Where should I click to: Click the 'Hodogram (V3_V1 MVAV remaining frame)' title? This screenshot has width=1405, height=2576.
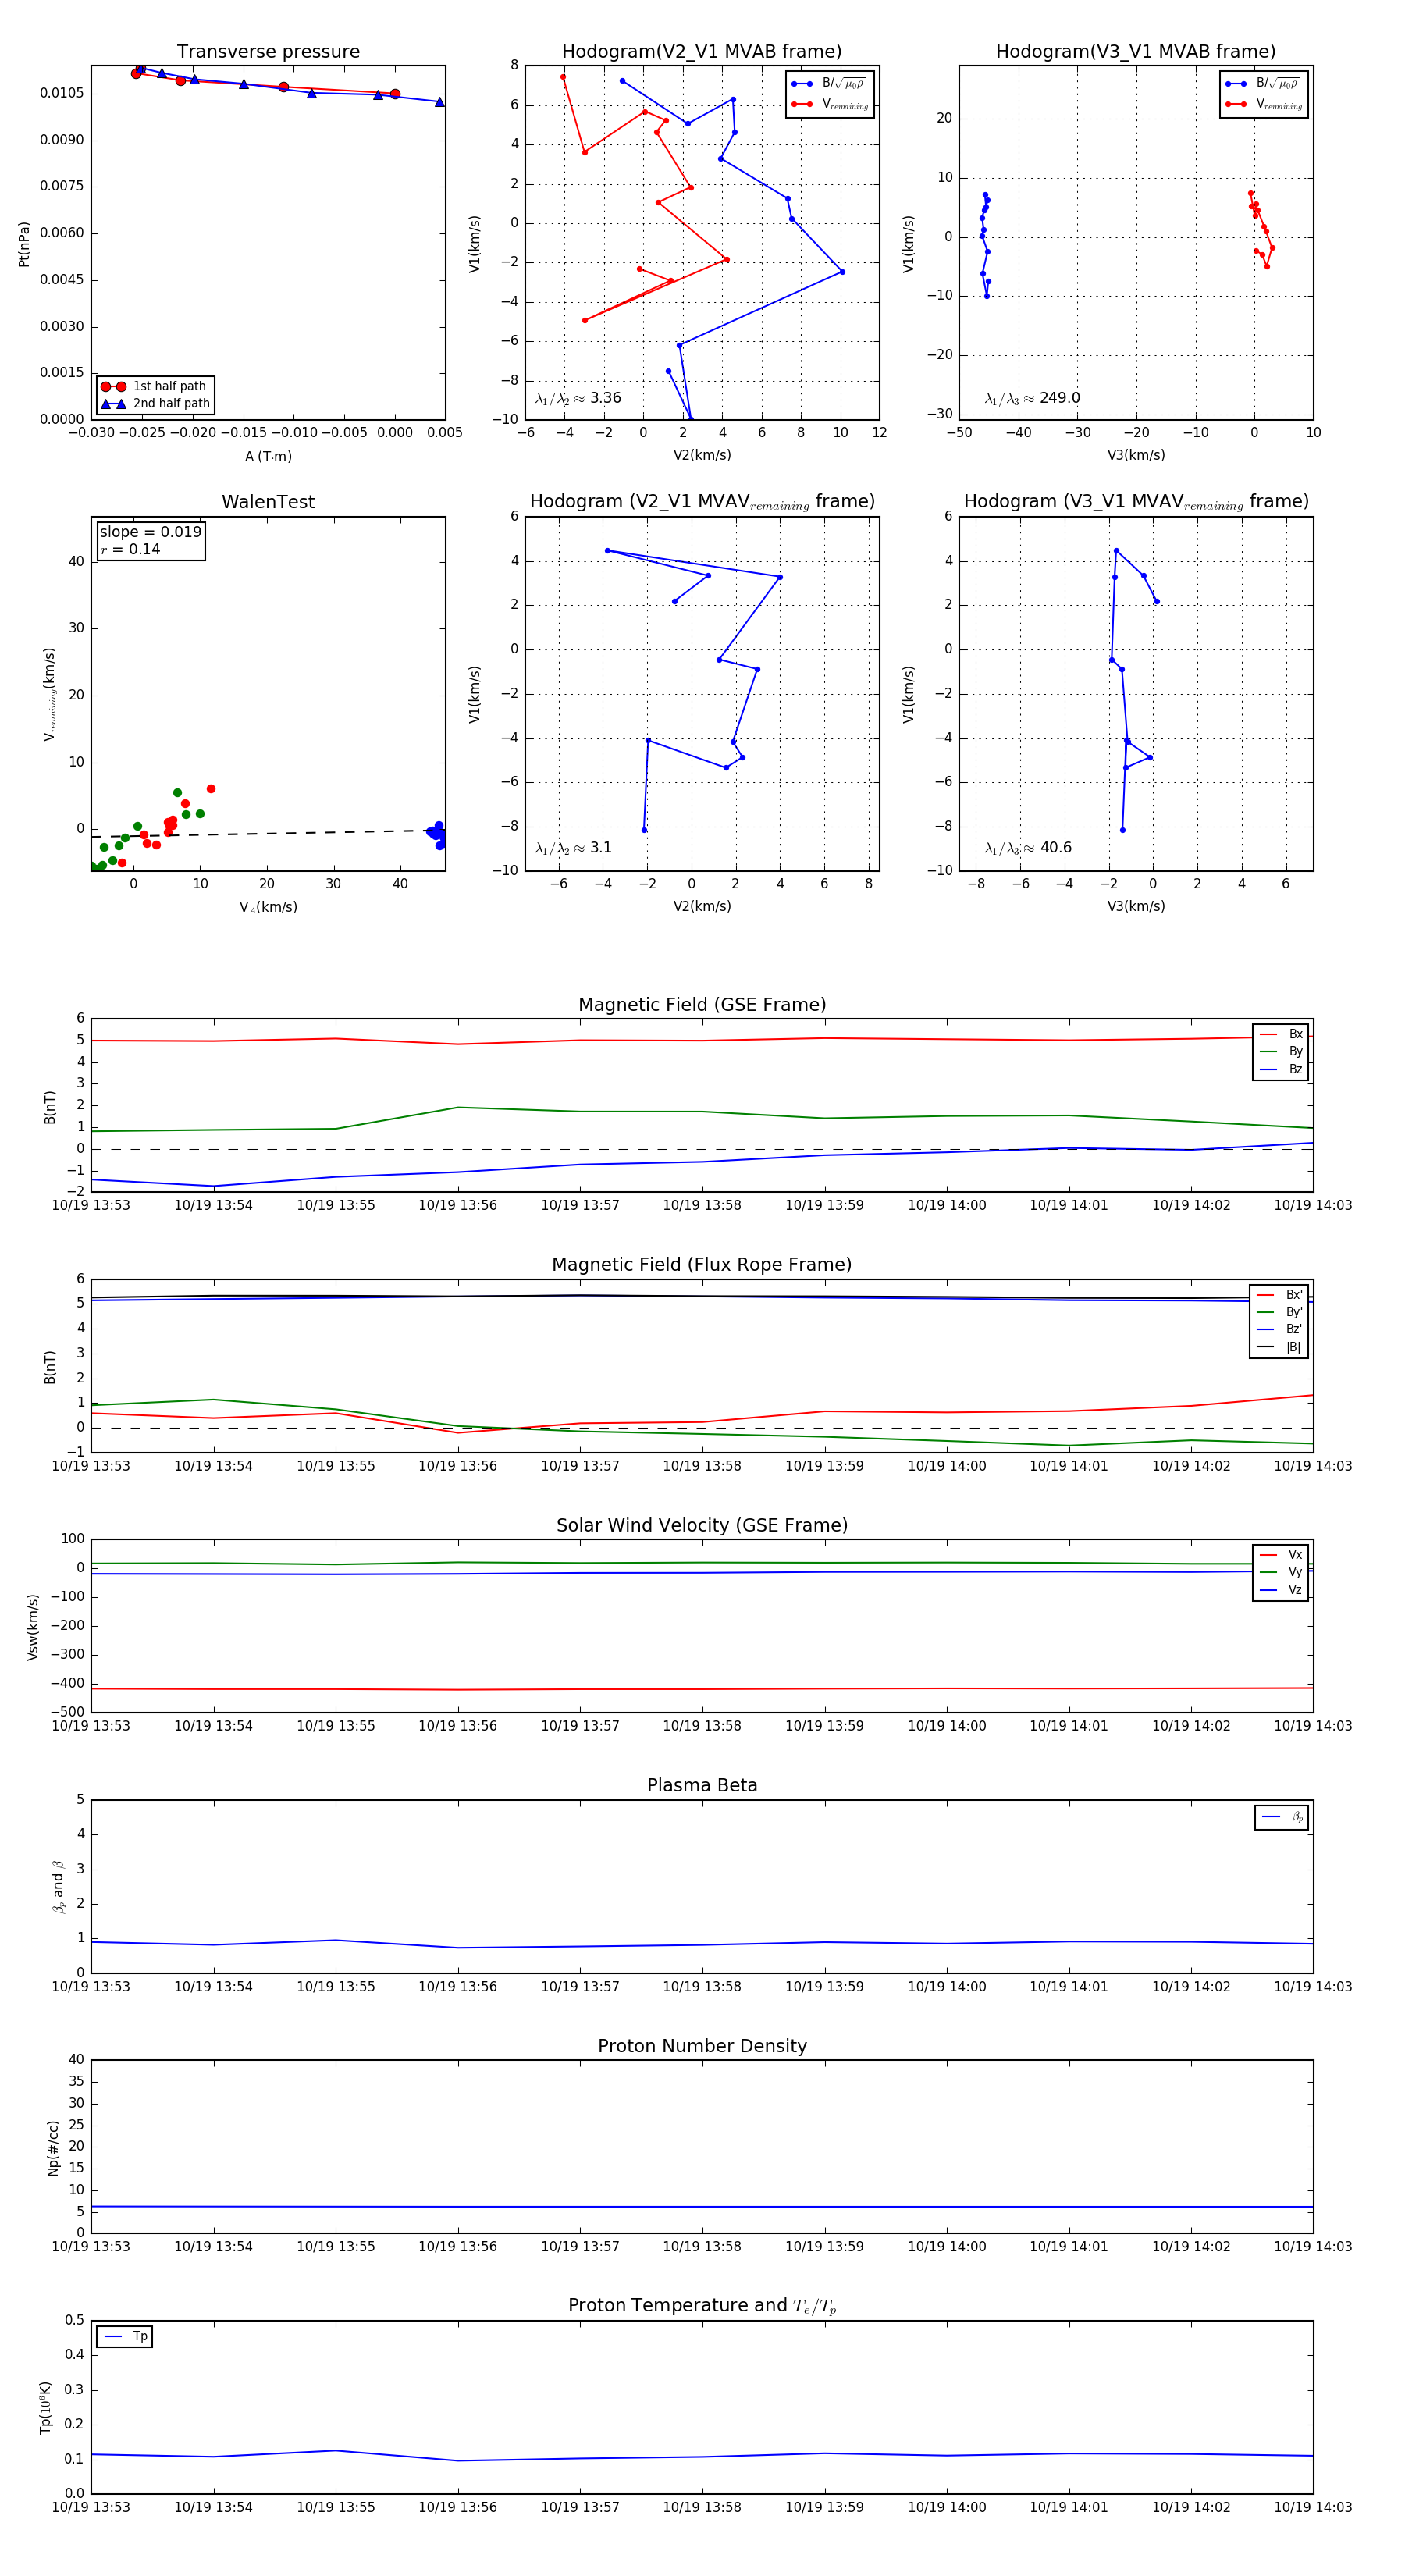(x=1136, y=502)
